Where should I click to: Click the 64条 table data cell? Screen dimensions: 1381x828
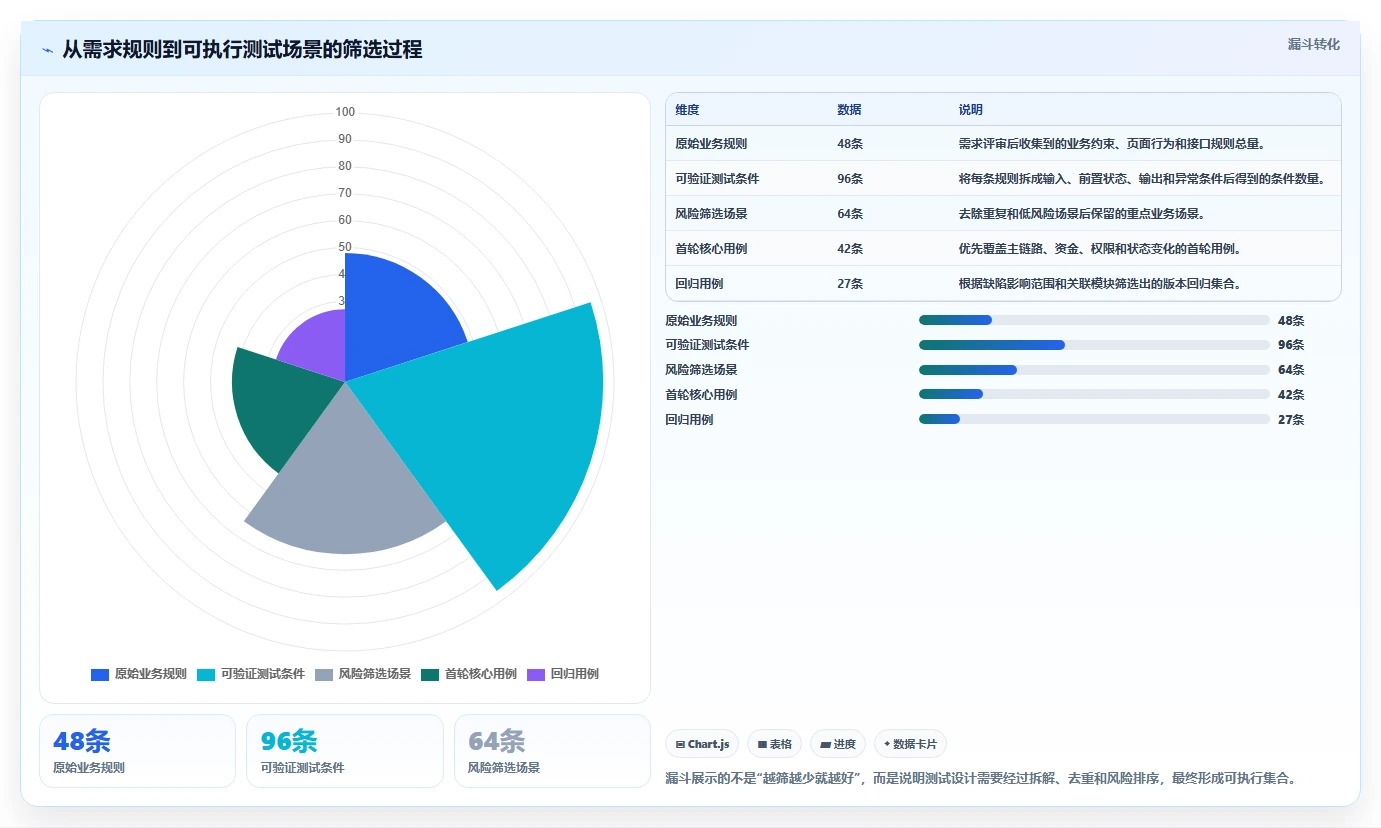click(850, 214)
